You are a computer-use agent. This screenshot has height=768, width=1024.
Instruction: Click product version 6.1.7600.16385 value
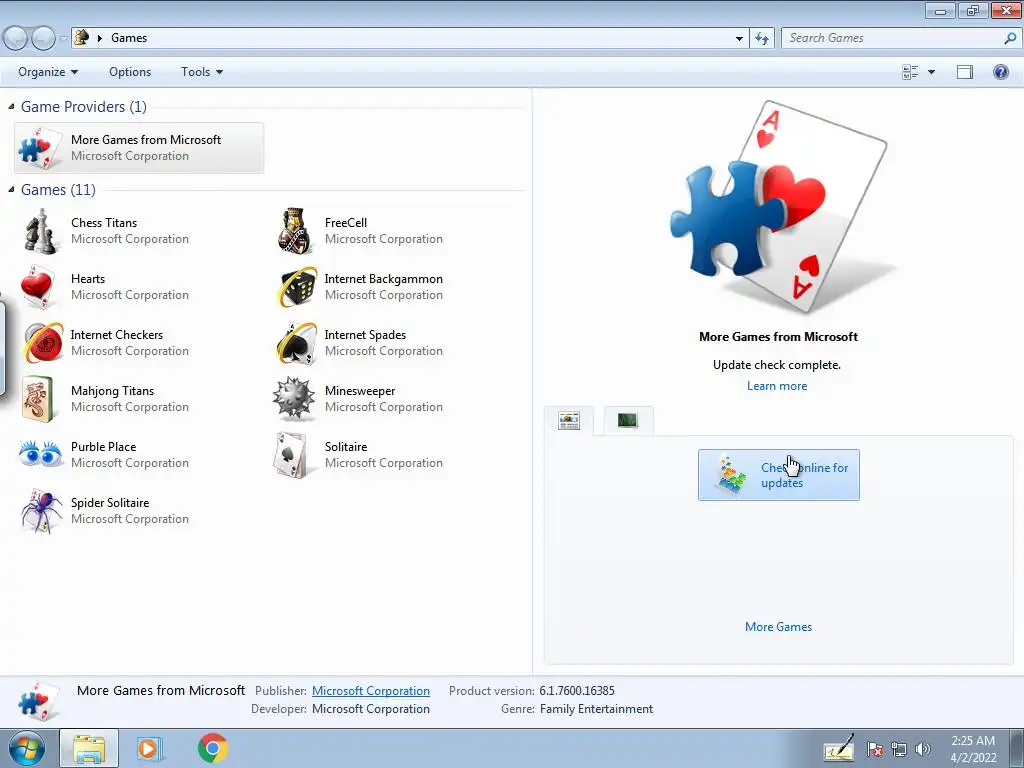pyautogui.click(x=577, y=691)
